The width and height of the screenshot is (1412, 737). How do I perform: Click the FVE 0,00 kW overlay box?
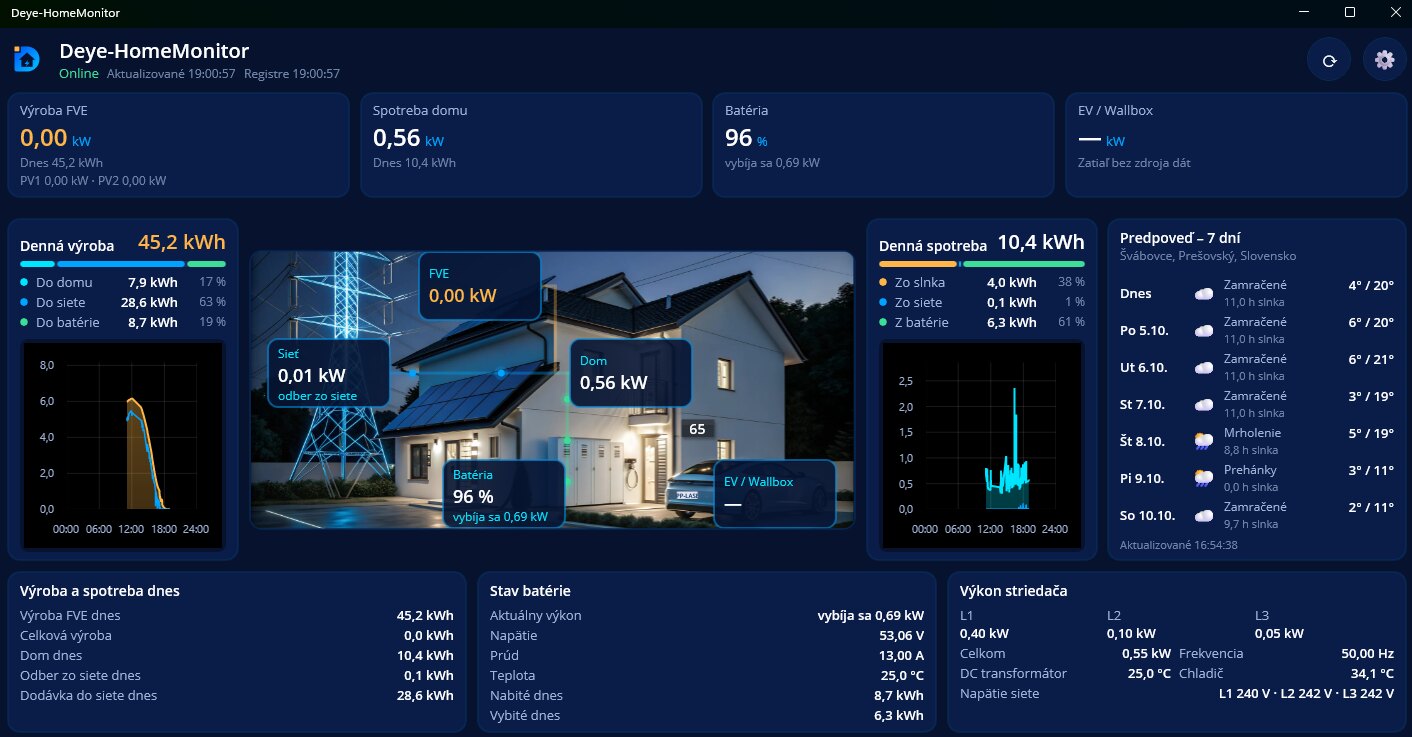[x=479, y=286]
